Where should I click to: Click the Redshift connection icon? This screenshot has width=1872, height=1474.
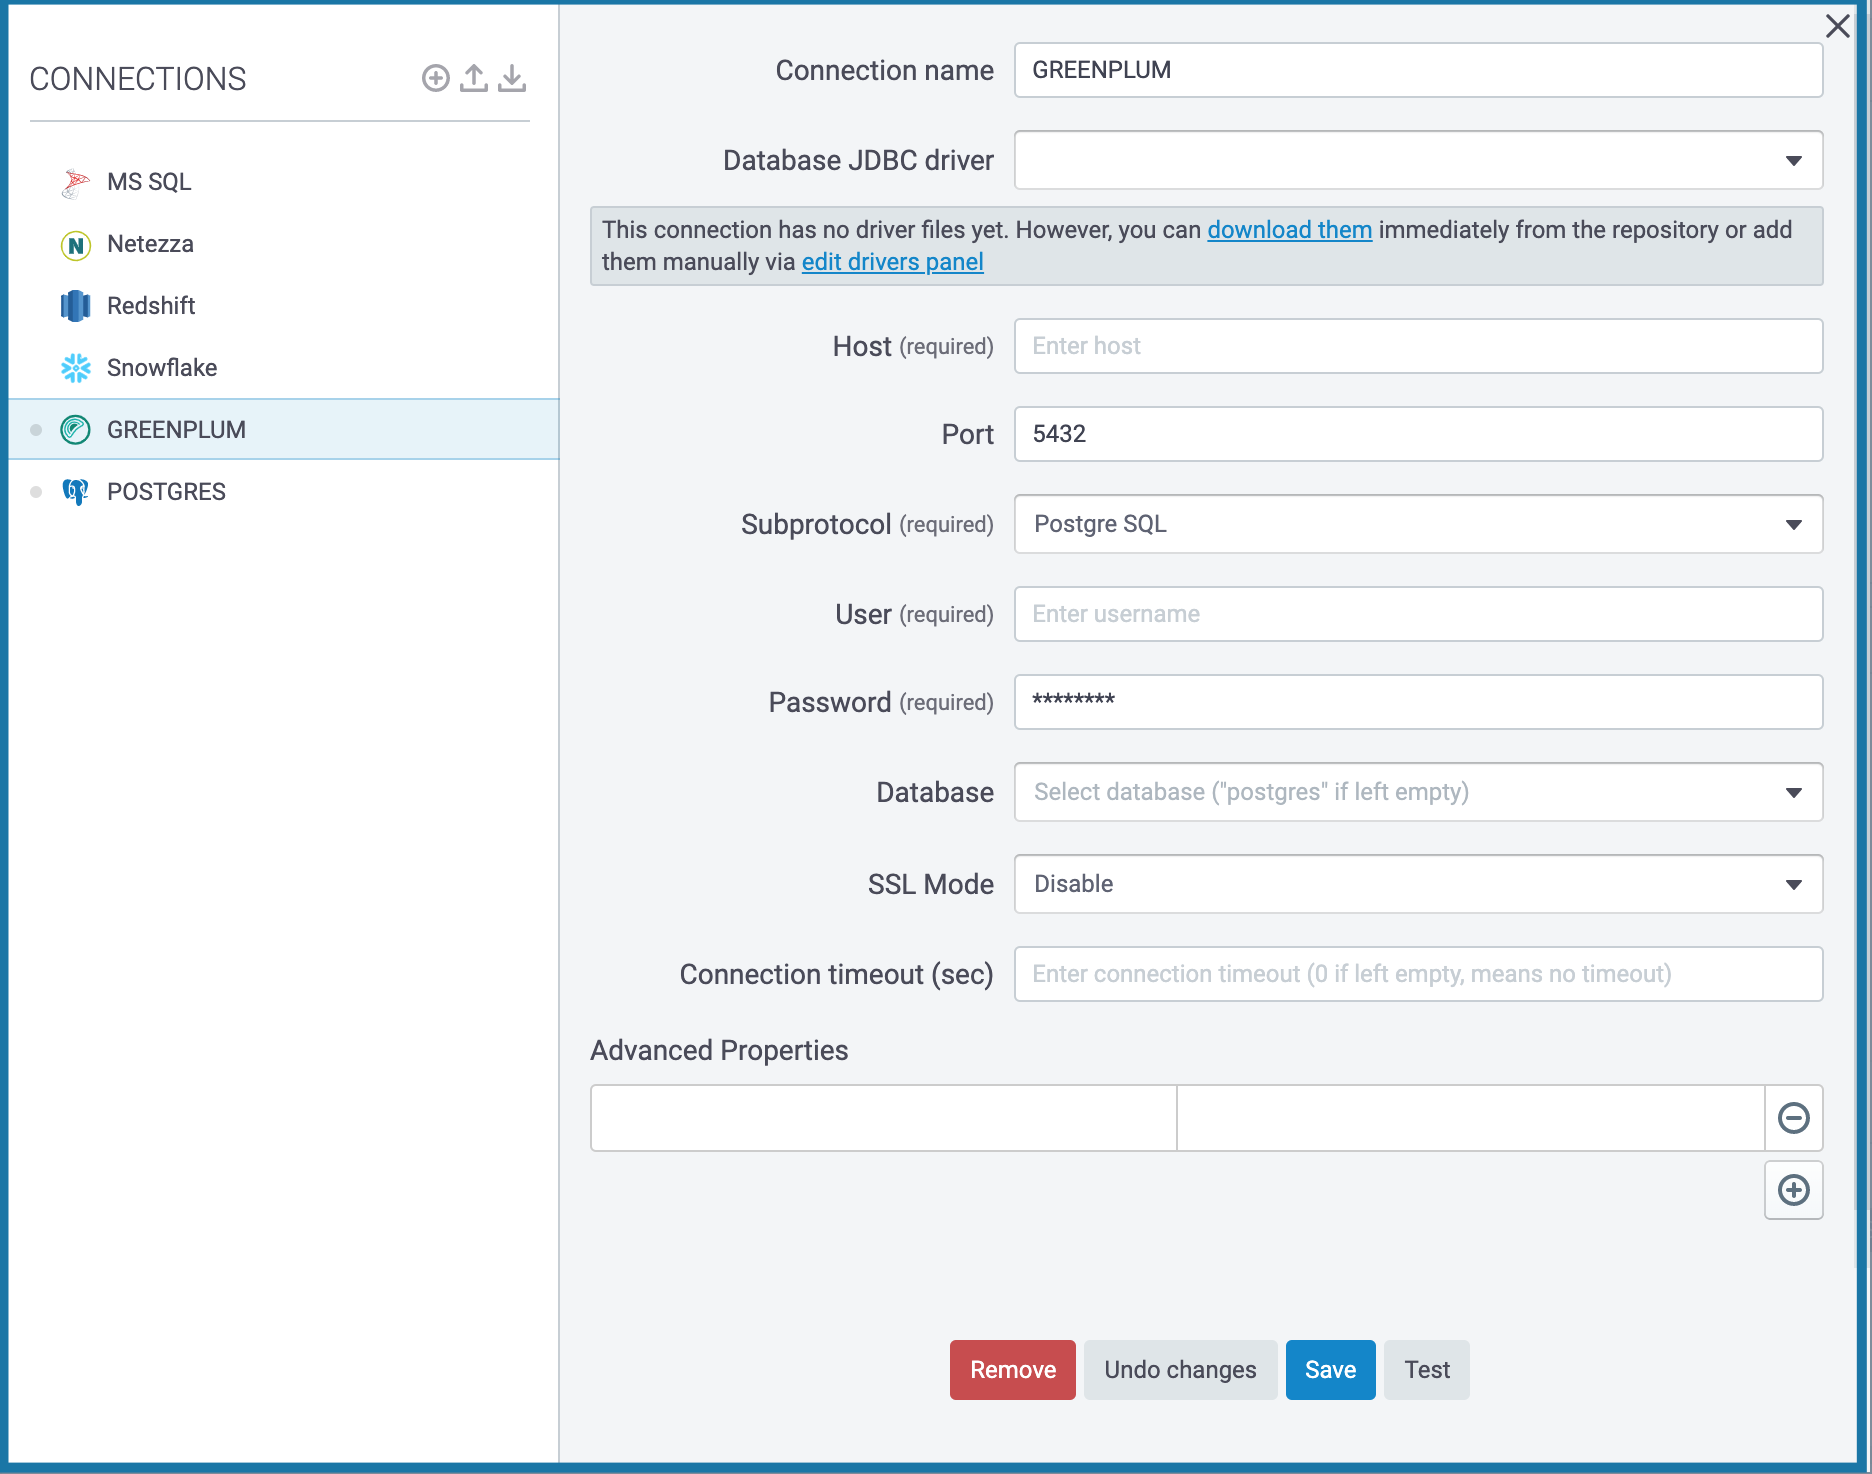(75, 306)
